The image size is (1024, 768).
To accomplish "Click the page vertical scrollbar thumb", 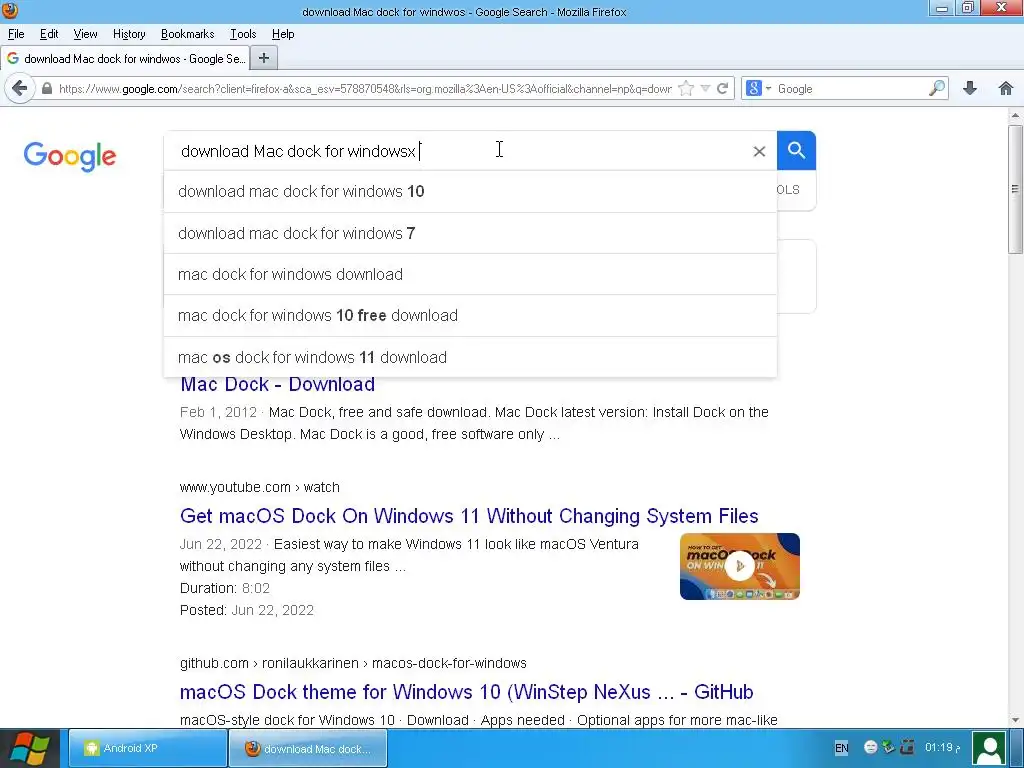I will click(x=1015, y=189).
